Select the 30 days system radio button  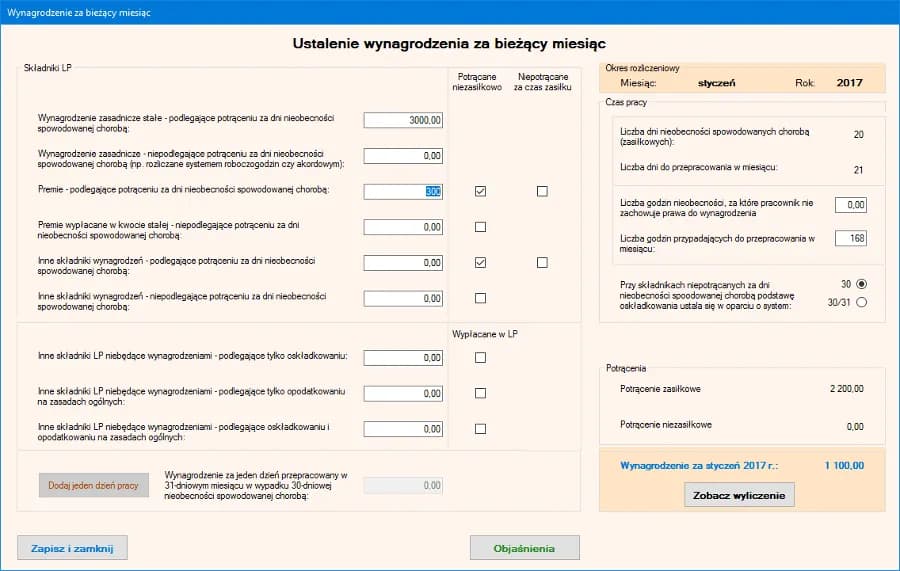(861, 284)
